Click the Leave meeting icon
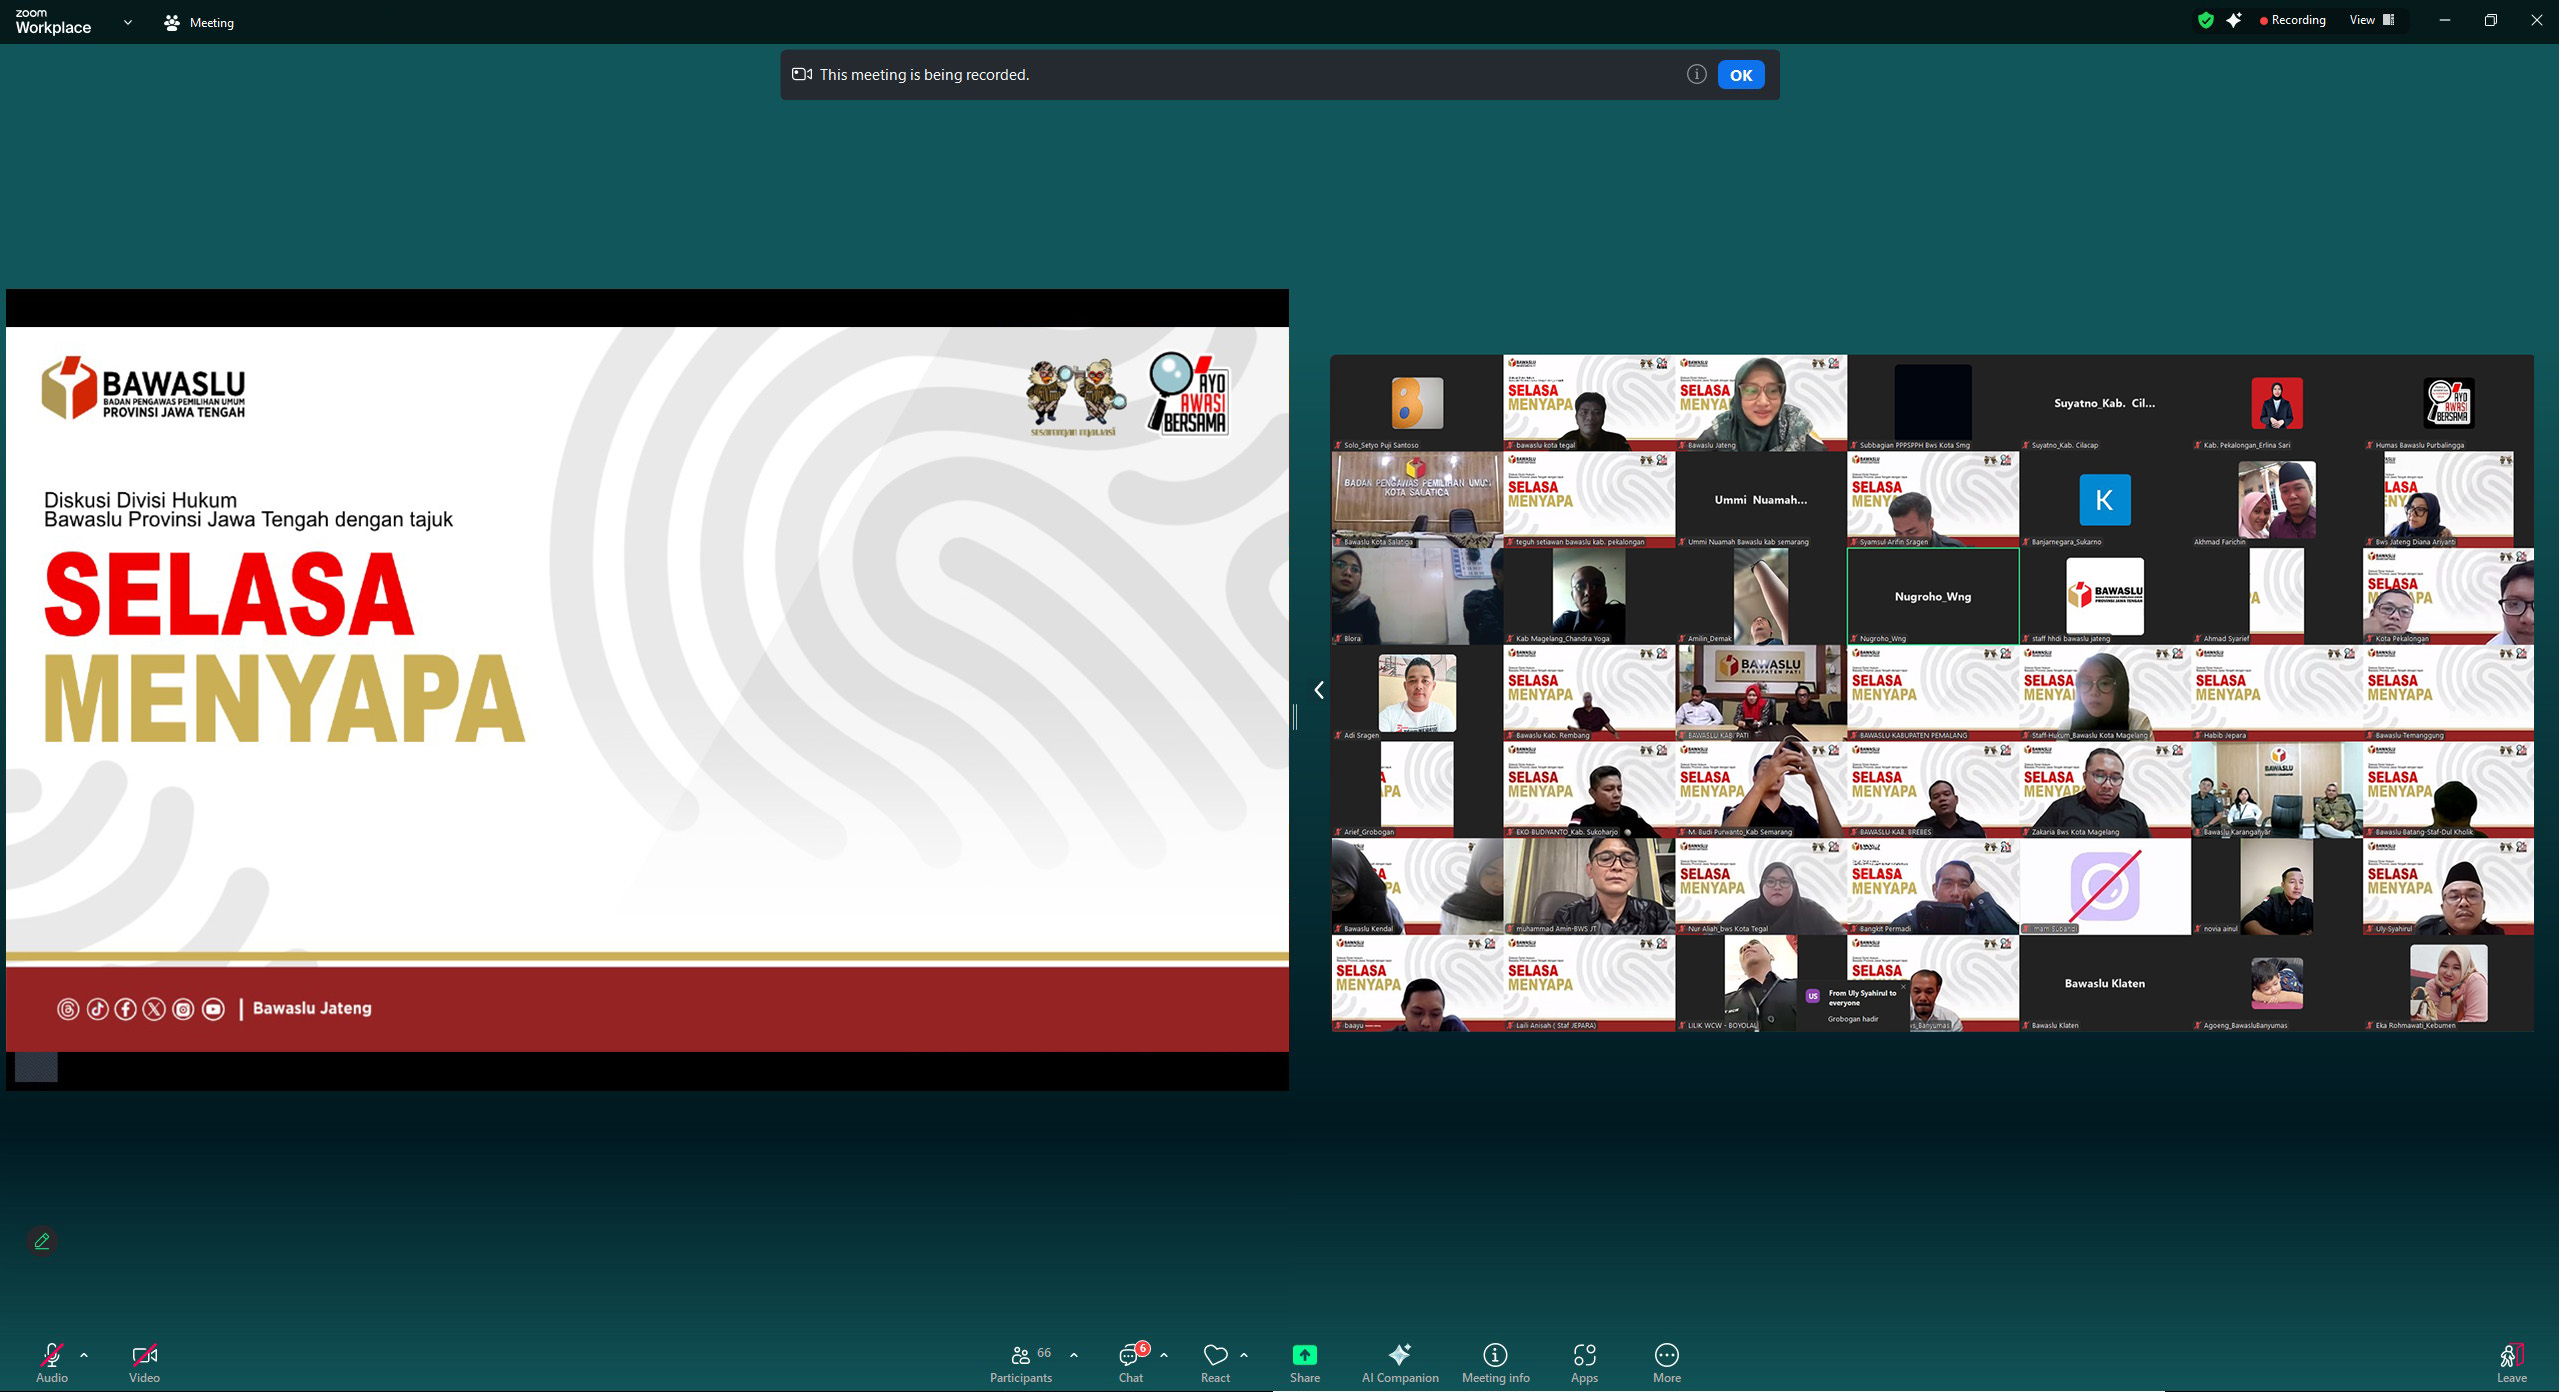 (2511, 1356)
